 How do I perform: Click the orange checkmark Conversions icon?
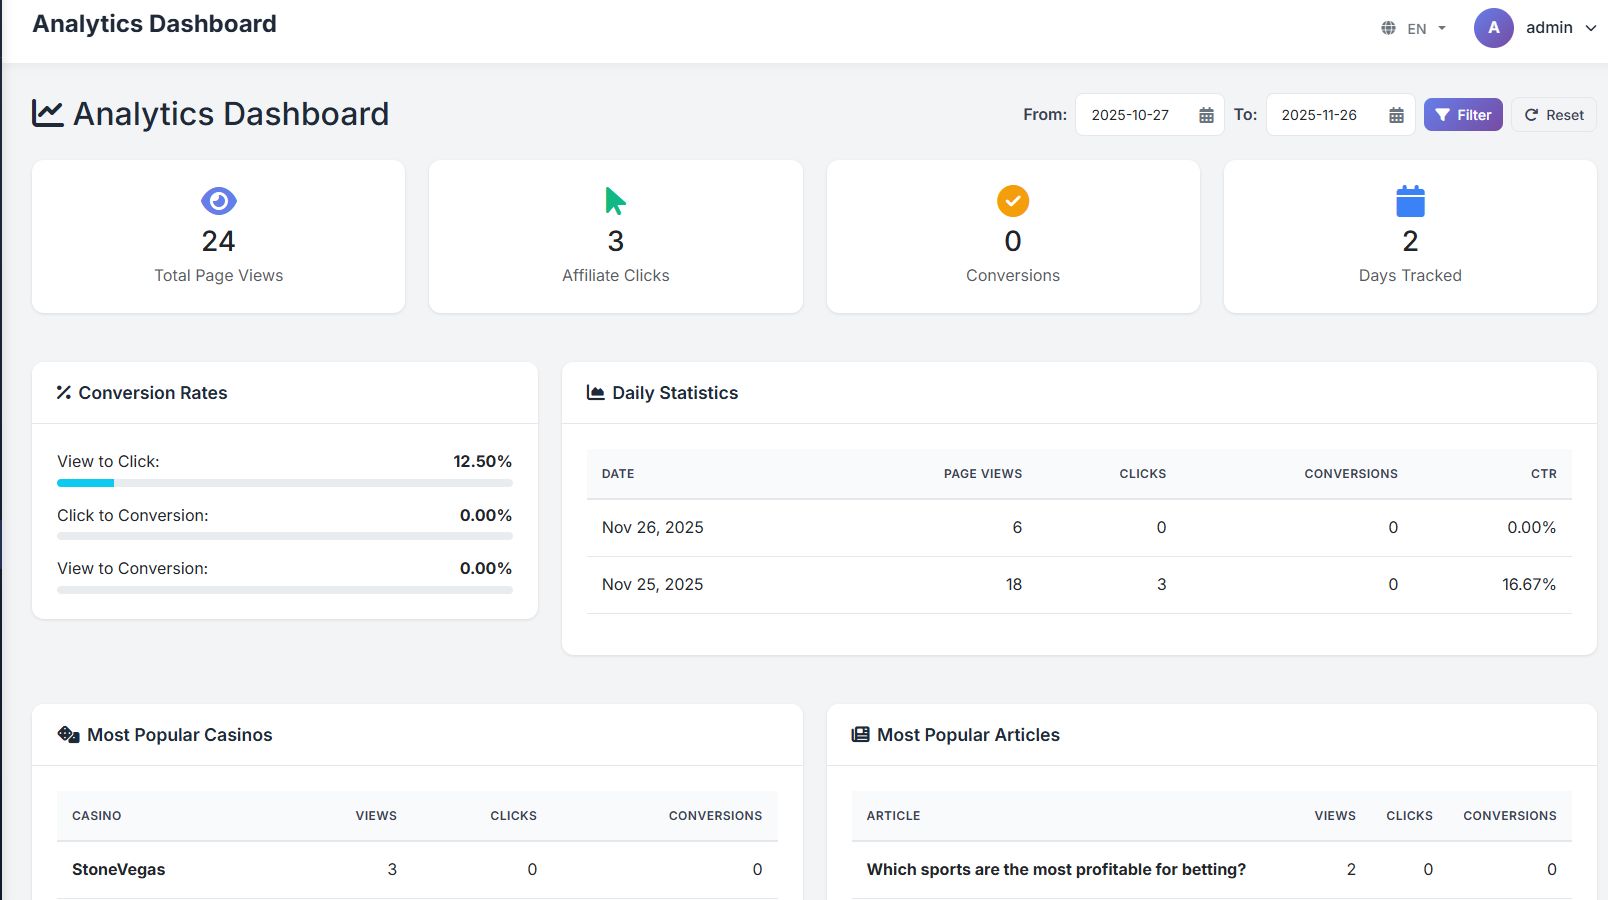pos(1012,201)
